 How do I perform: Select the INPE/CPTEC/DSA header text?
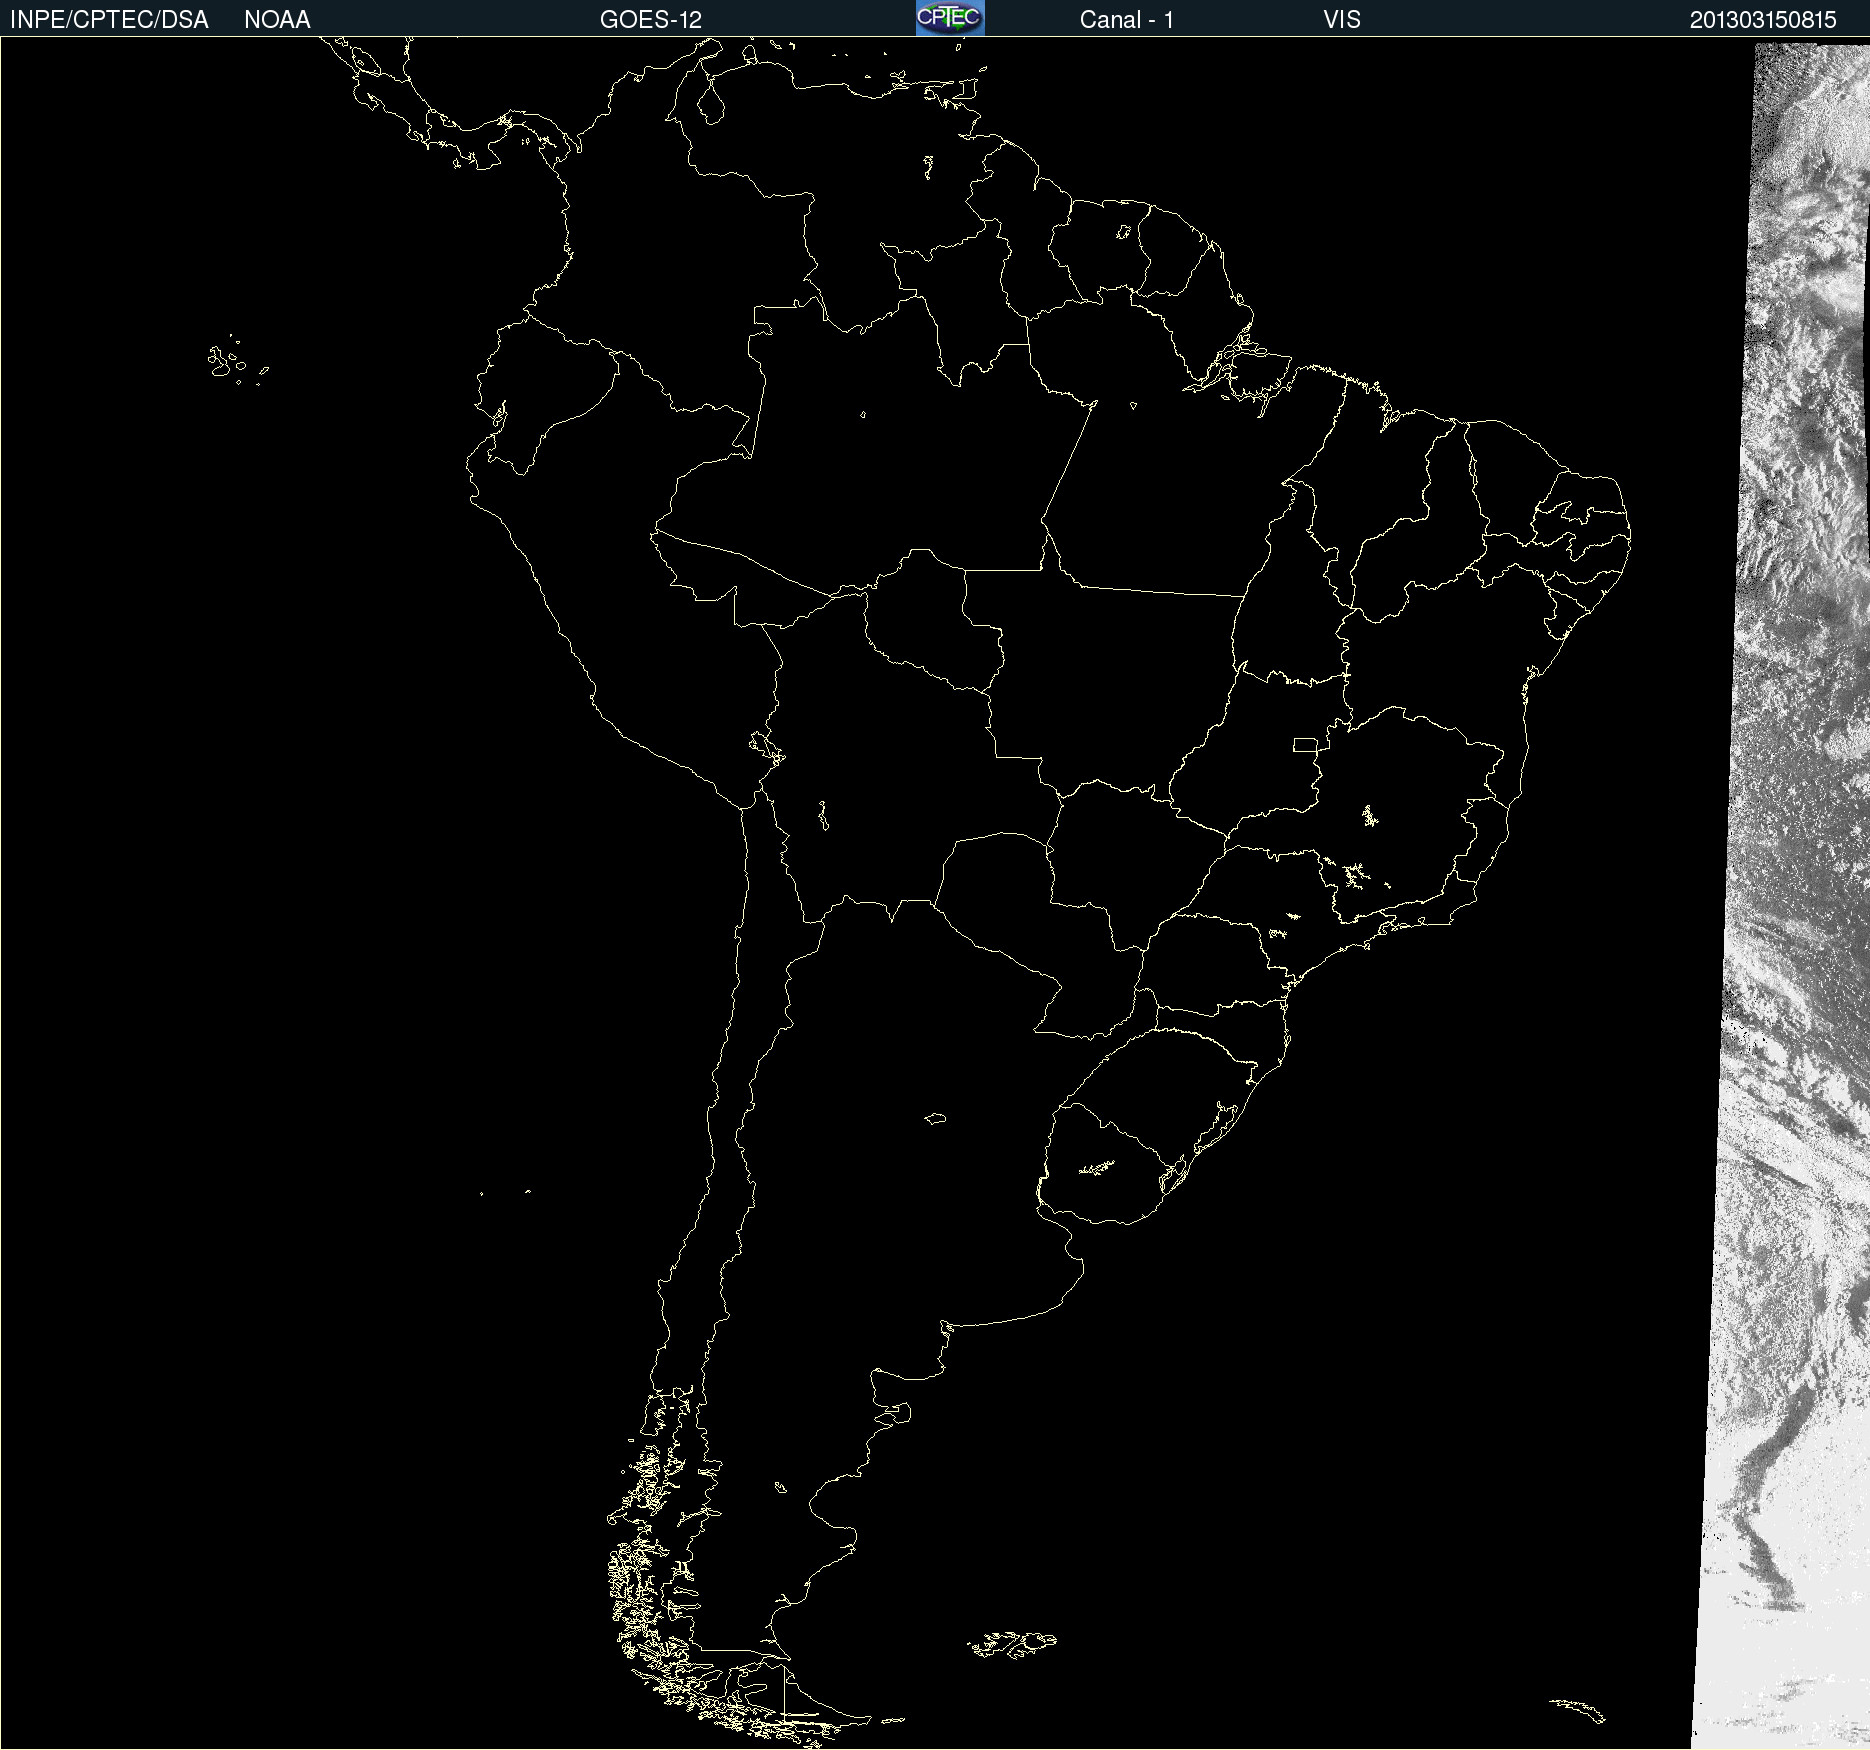[109, 20]
